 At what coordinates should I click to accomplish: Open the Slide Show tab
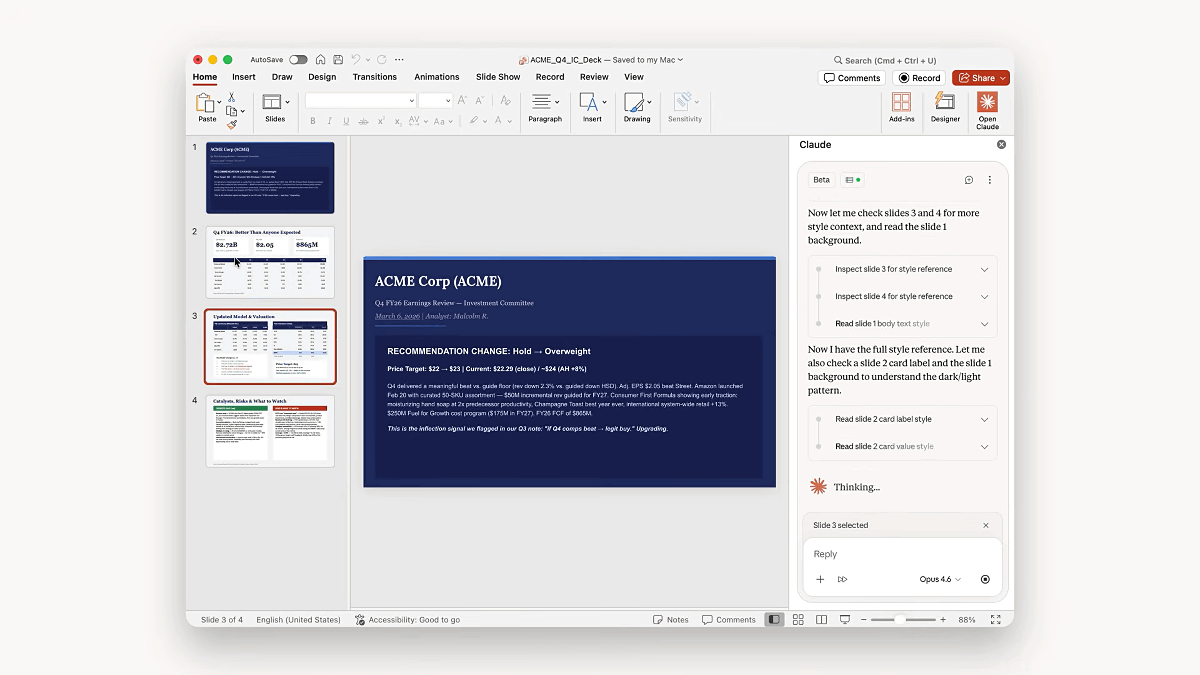pyautogui.click(x=498, y=77)
